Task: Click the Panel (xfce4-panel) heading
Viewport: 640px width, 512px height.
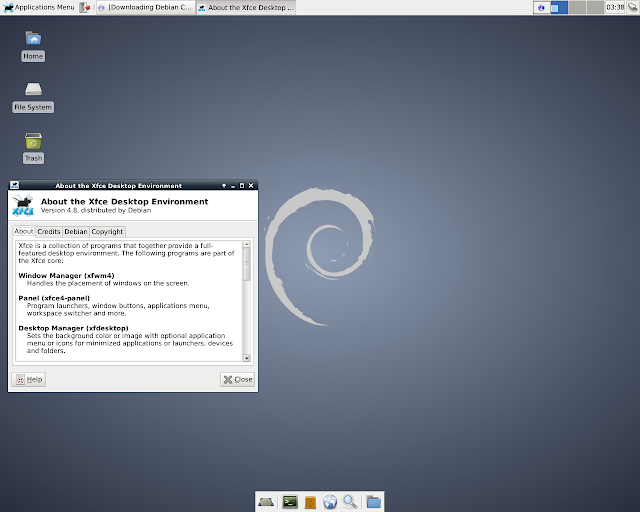Action: [x=54, y=298]
